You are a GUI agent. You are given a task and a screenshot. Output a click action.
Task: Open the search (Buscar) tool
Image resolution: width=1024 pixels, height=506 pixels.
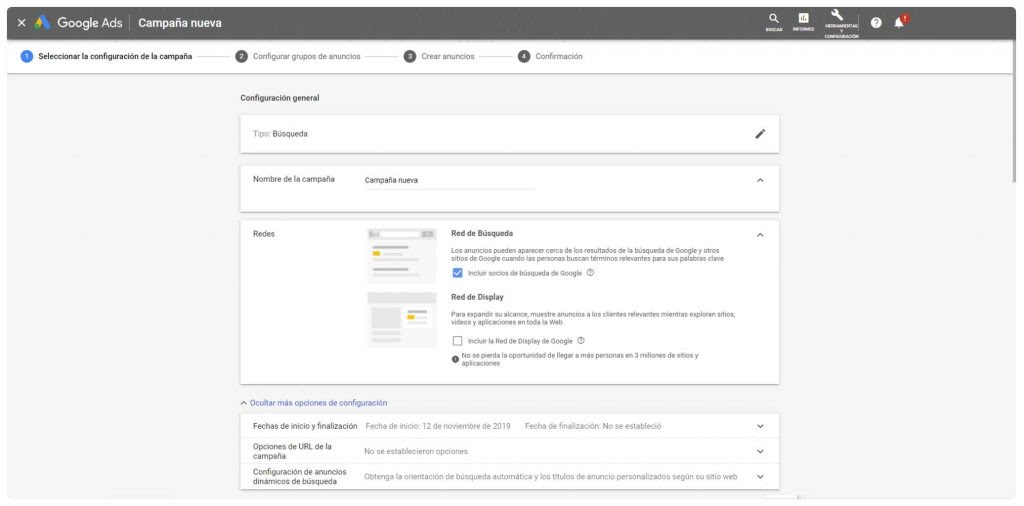pos(774,22)
